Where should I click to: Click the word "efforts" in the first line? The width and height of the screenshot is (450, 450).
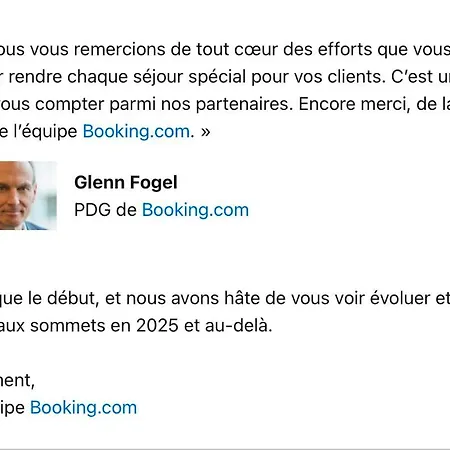pos(345,49)
